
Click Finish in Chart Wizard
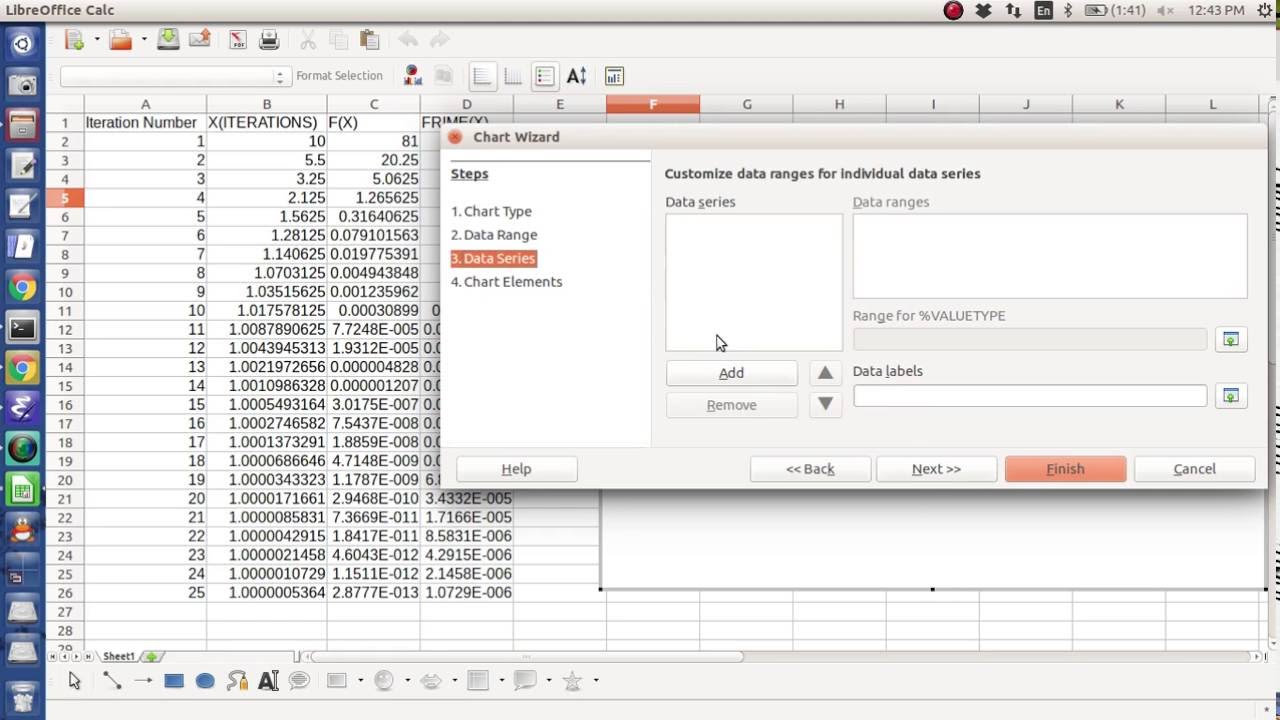tap(1065, 469)
